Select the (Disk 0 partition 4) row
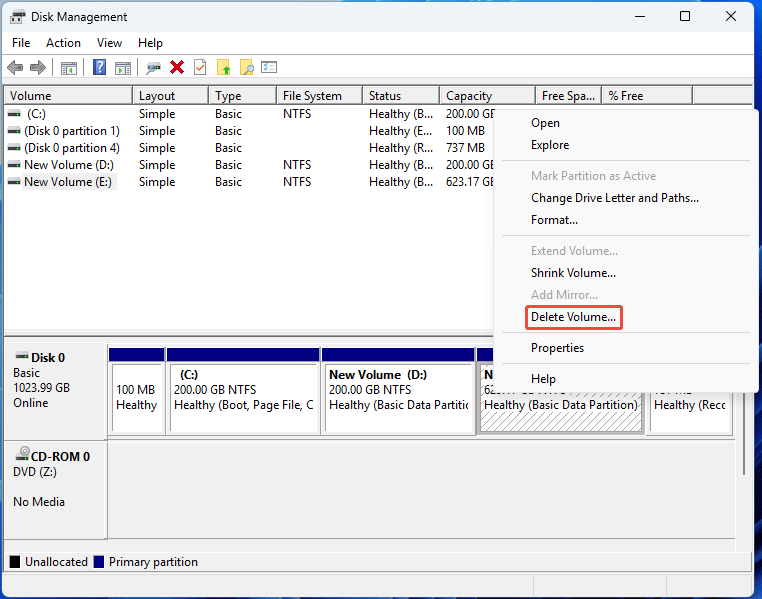762x599 pixels. click(250, 148)
